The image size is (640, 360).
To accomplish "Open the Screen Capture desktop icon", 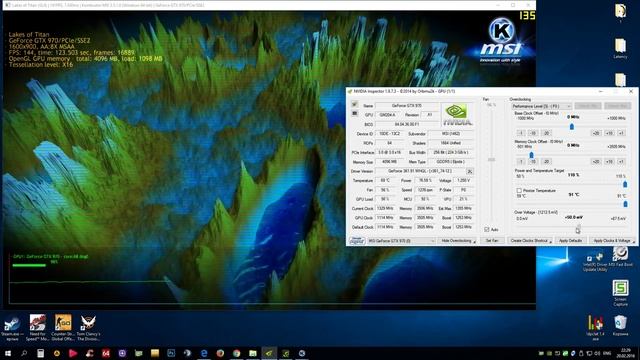I will (x=620, y=293).
